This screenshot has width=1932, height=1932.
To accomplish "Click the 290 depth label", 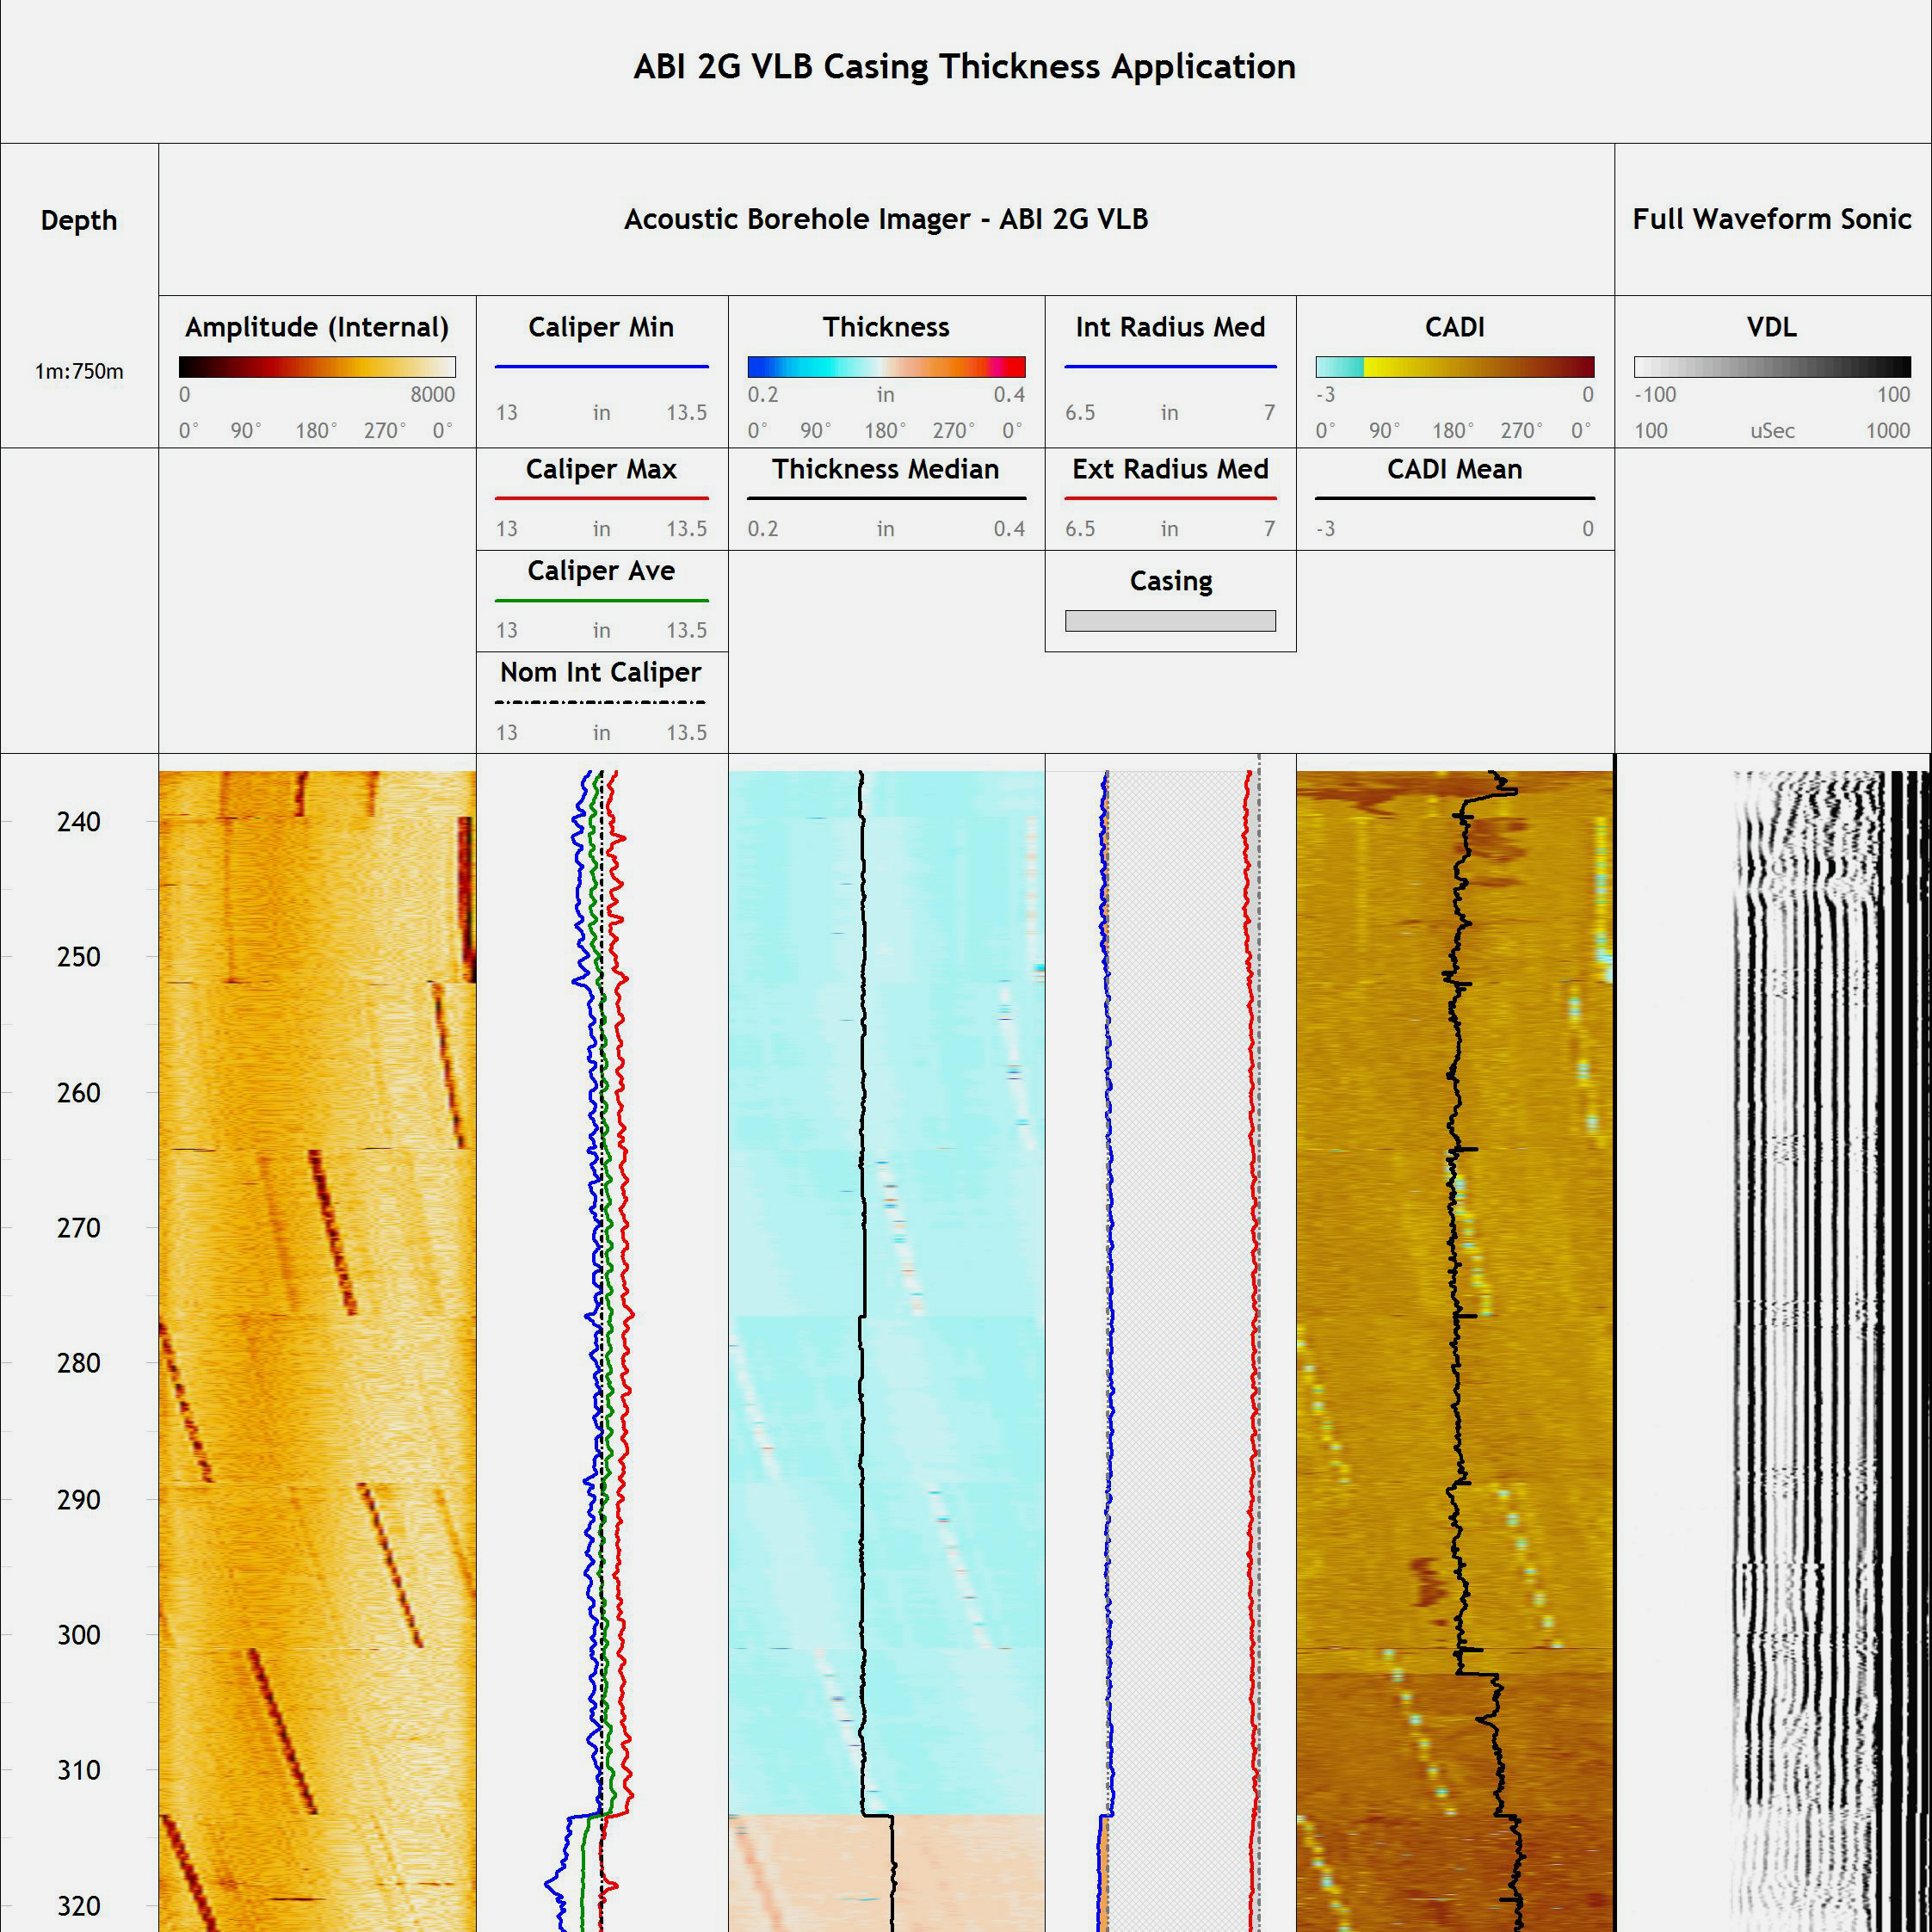I will click(x=79, y=1500).
